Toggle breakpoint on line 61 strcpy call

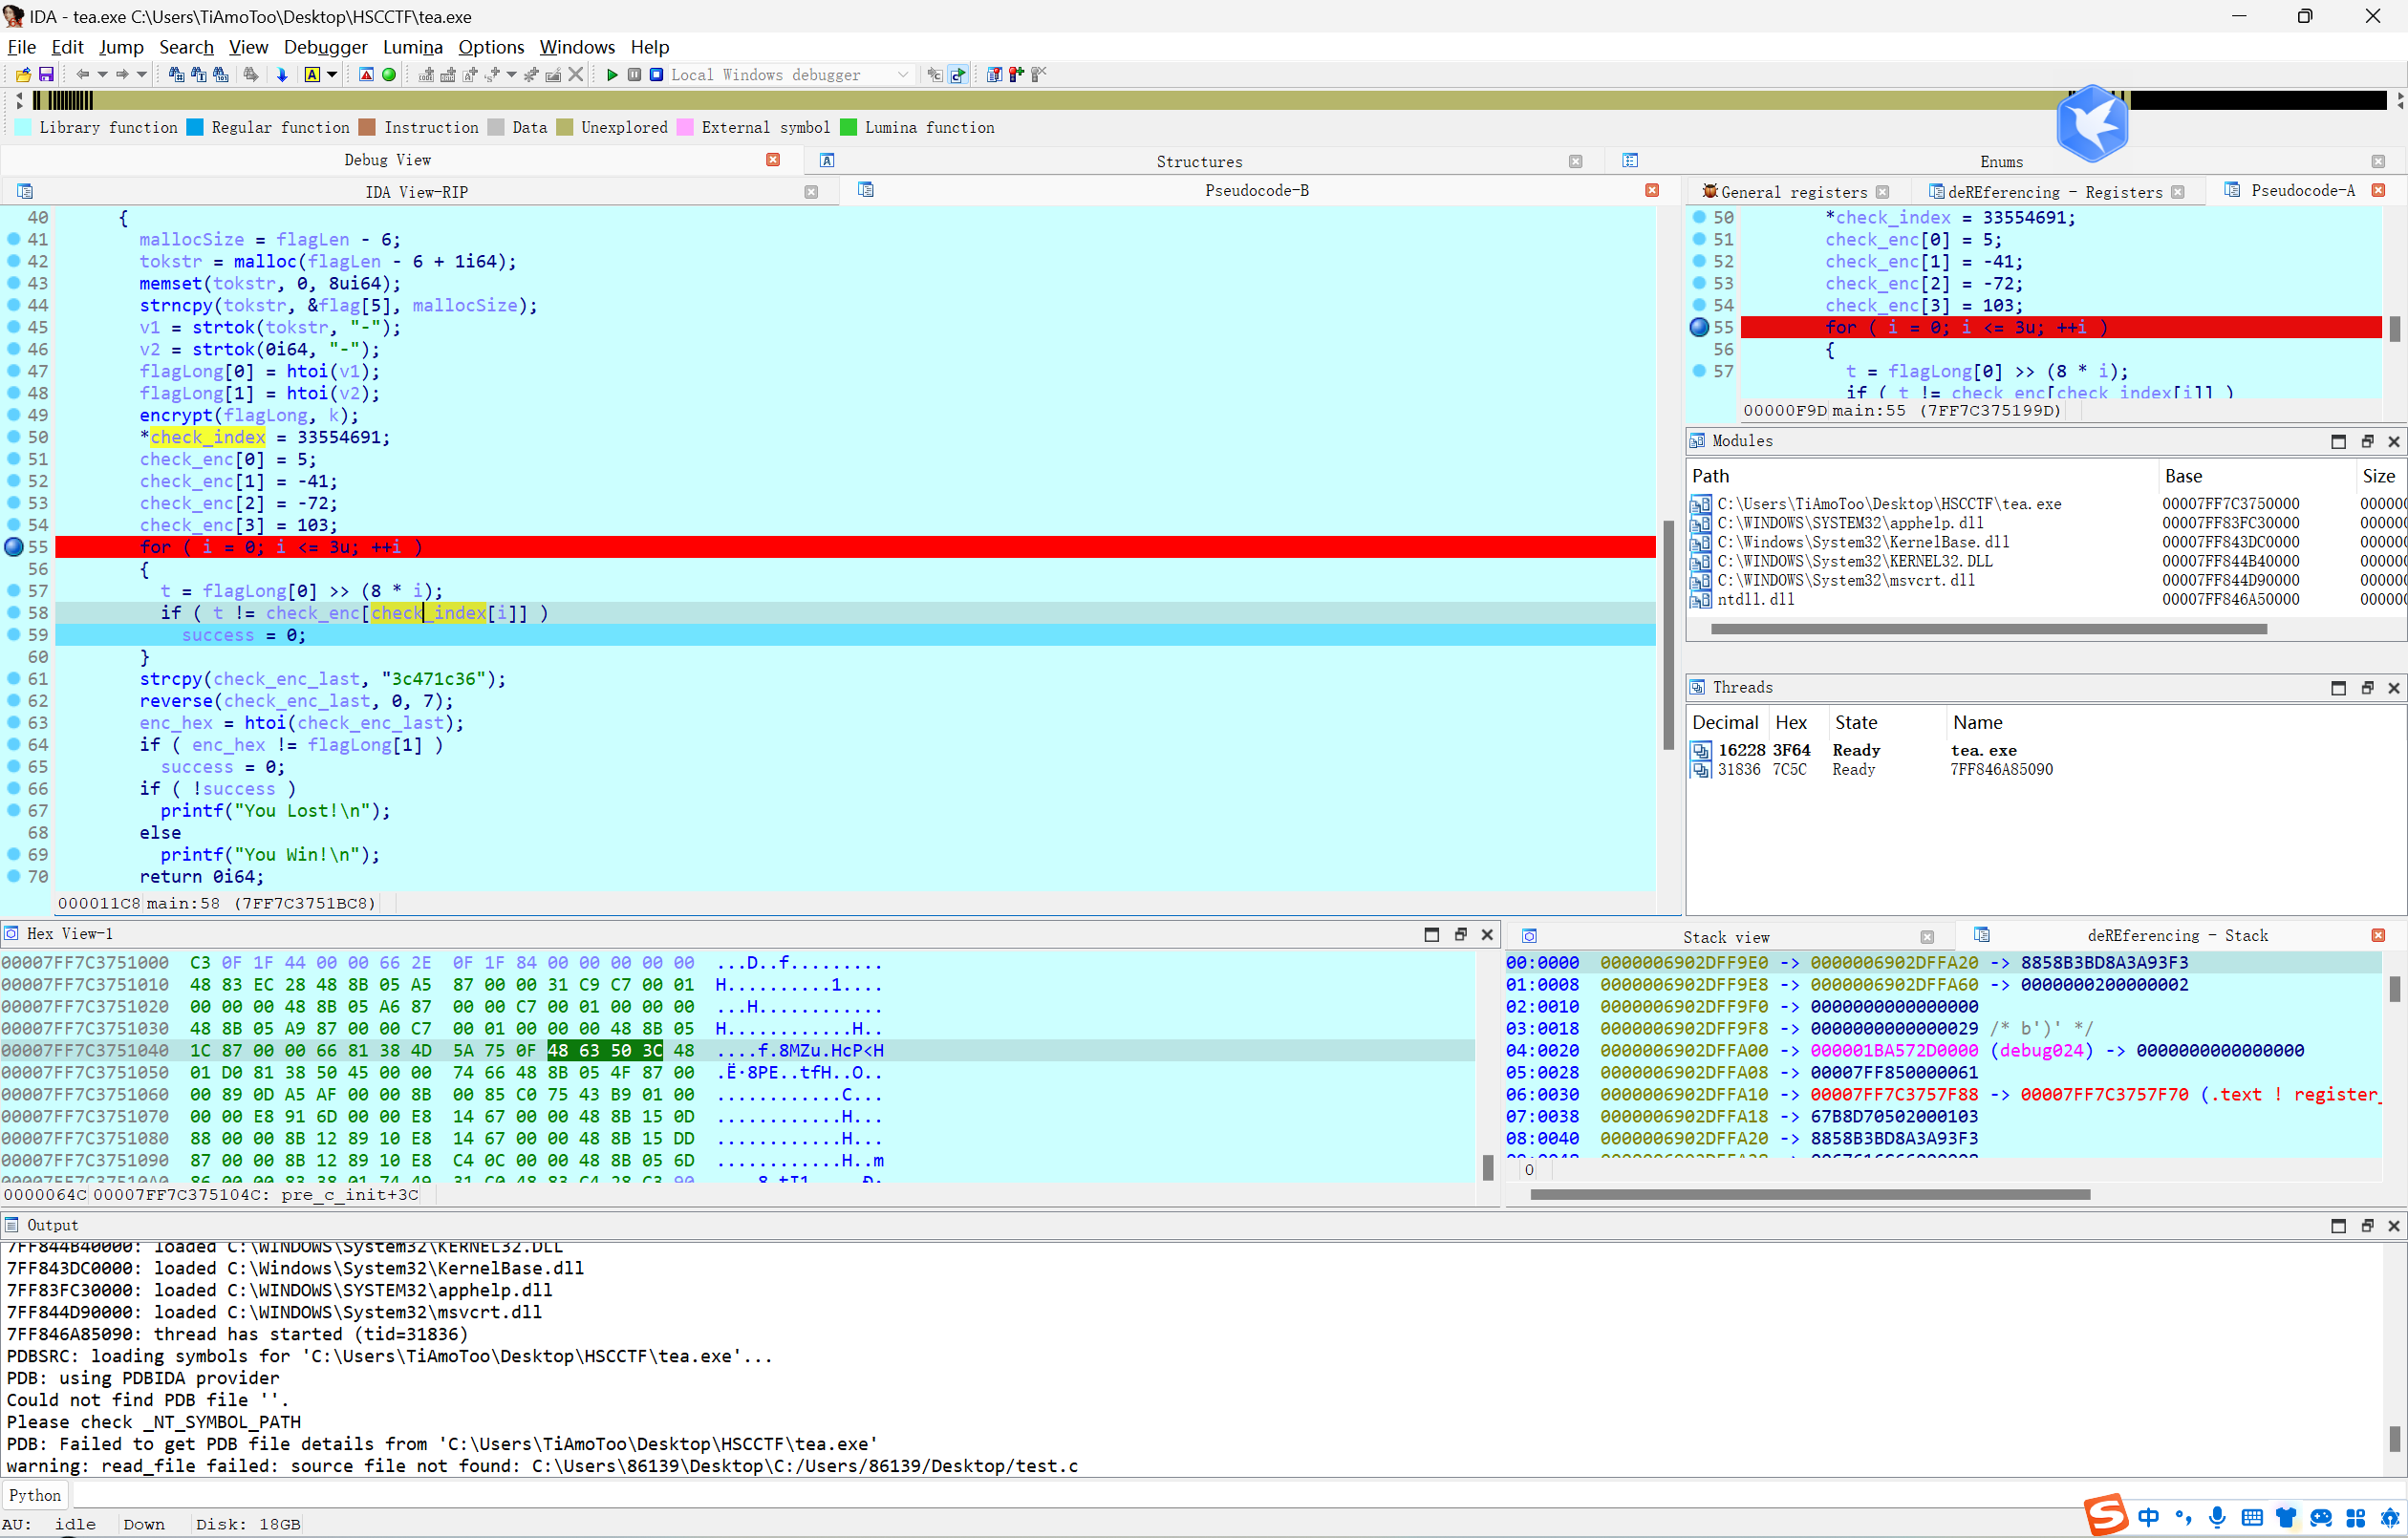click(14, 679)
